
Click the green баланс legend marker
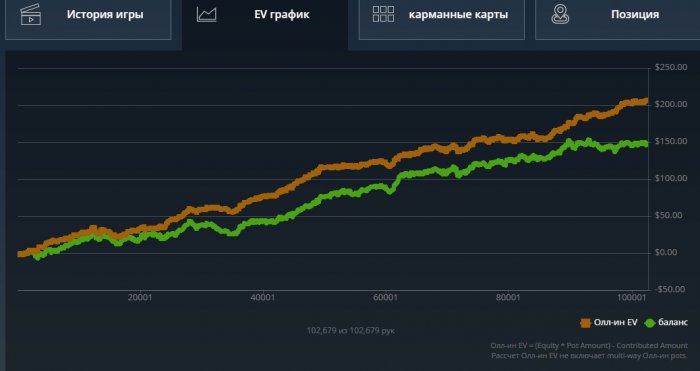(x=650, y=323)
